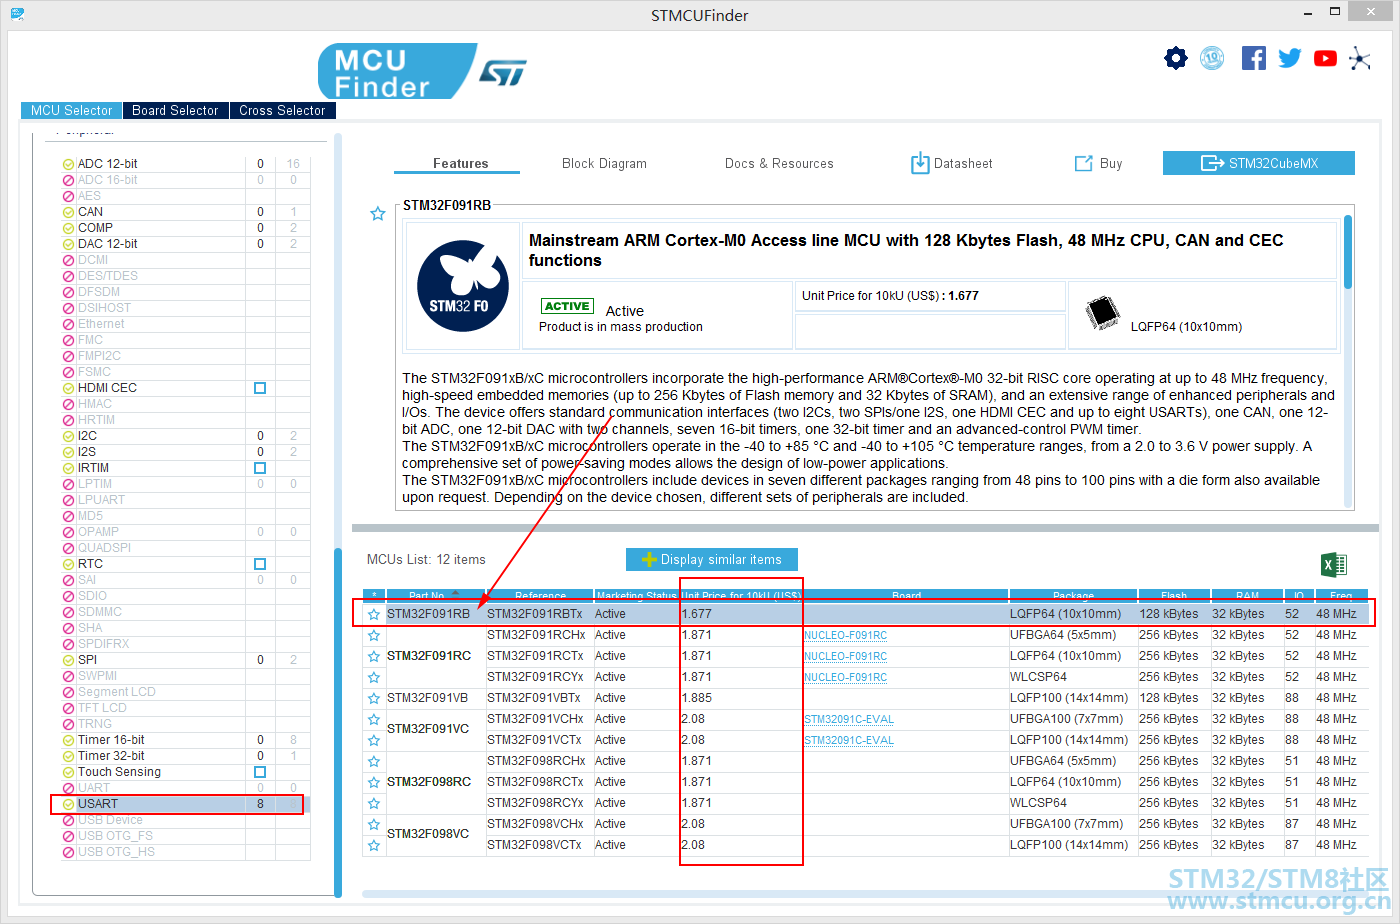The height and width of the screenshot is (924, 1400).
Task: Sort by the Flash column header
Action: tap(1174, 595)
